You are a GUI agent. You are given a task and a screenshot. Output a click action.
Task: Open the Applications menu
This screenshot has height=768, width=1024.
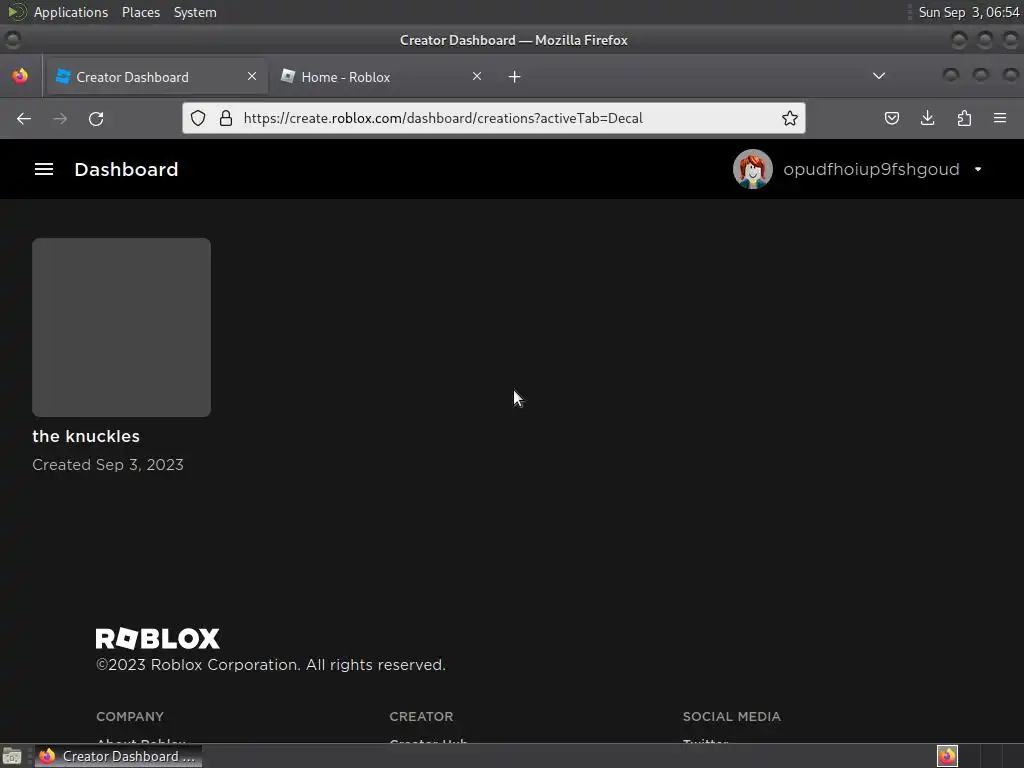coord(71,12)
